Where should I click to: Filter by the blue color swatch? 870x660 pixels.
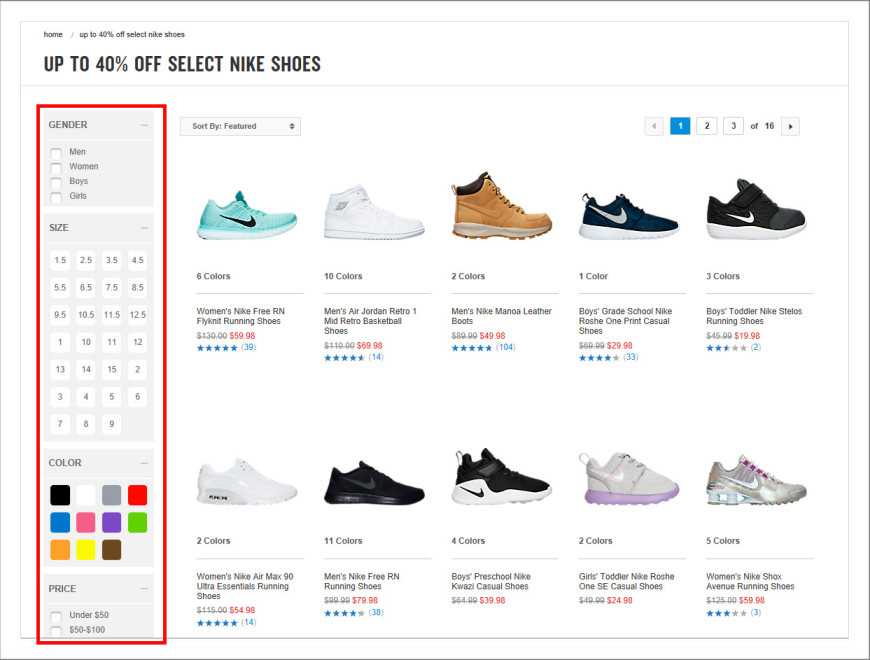point(60,522)
